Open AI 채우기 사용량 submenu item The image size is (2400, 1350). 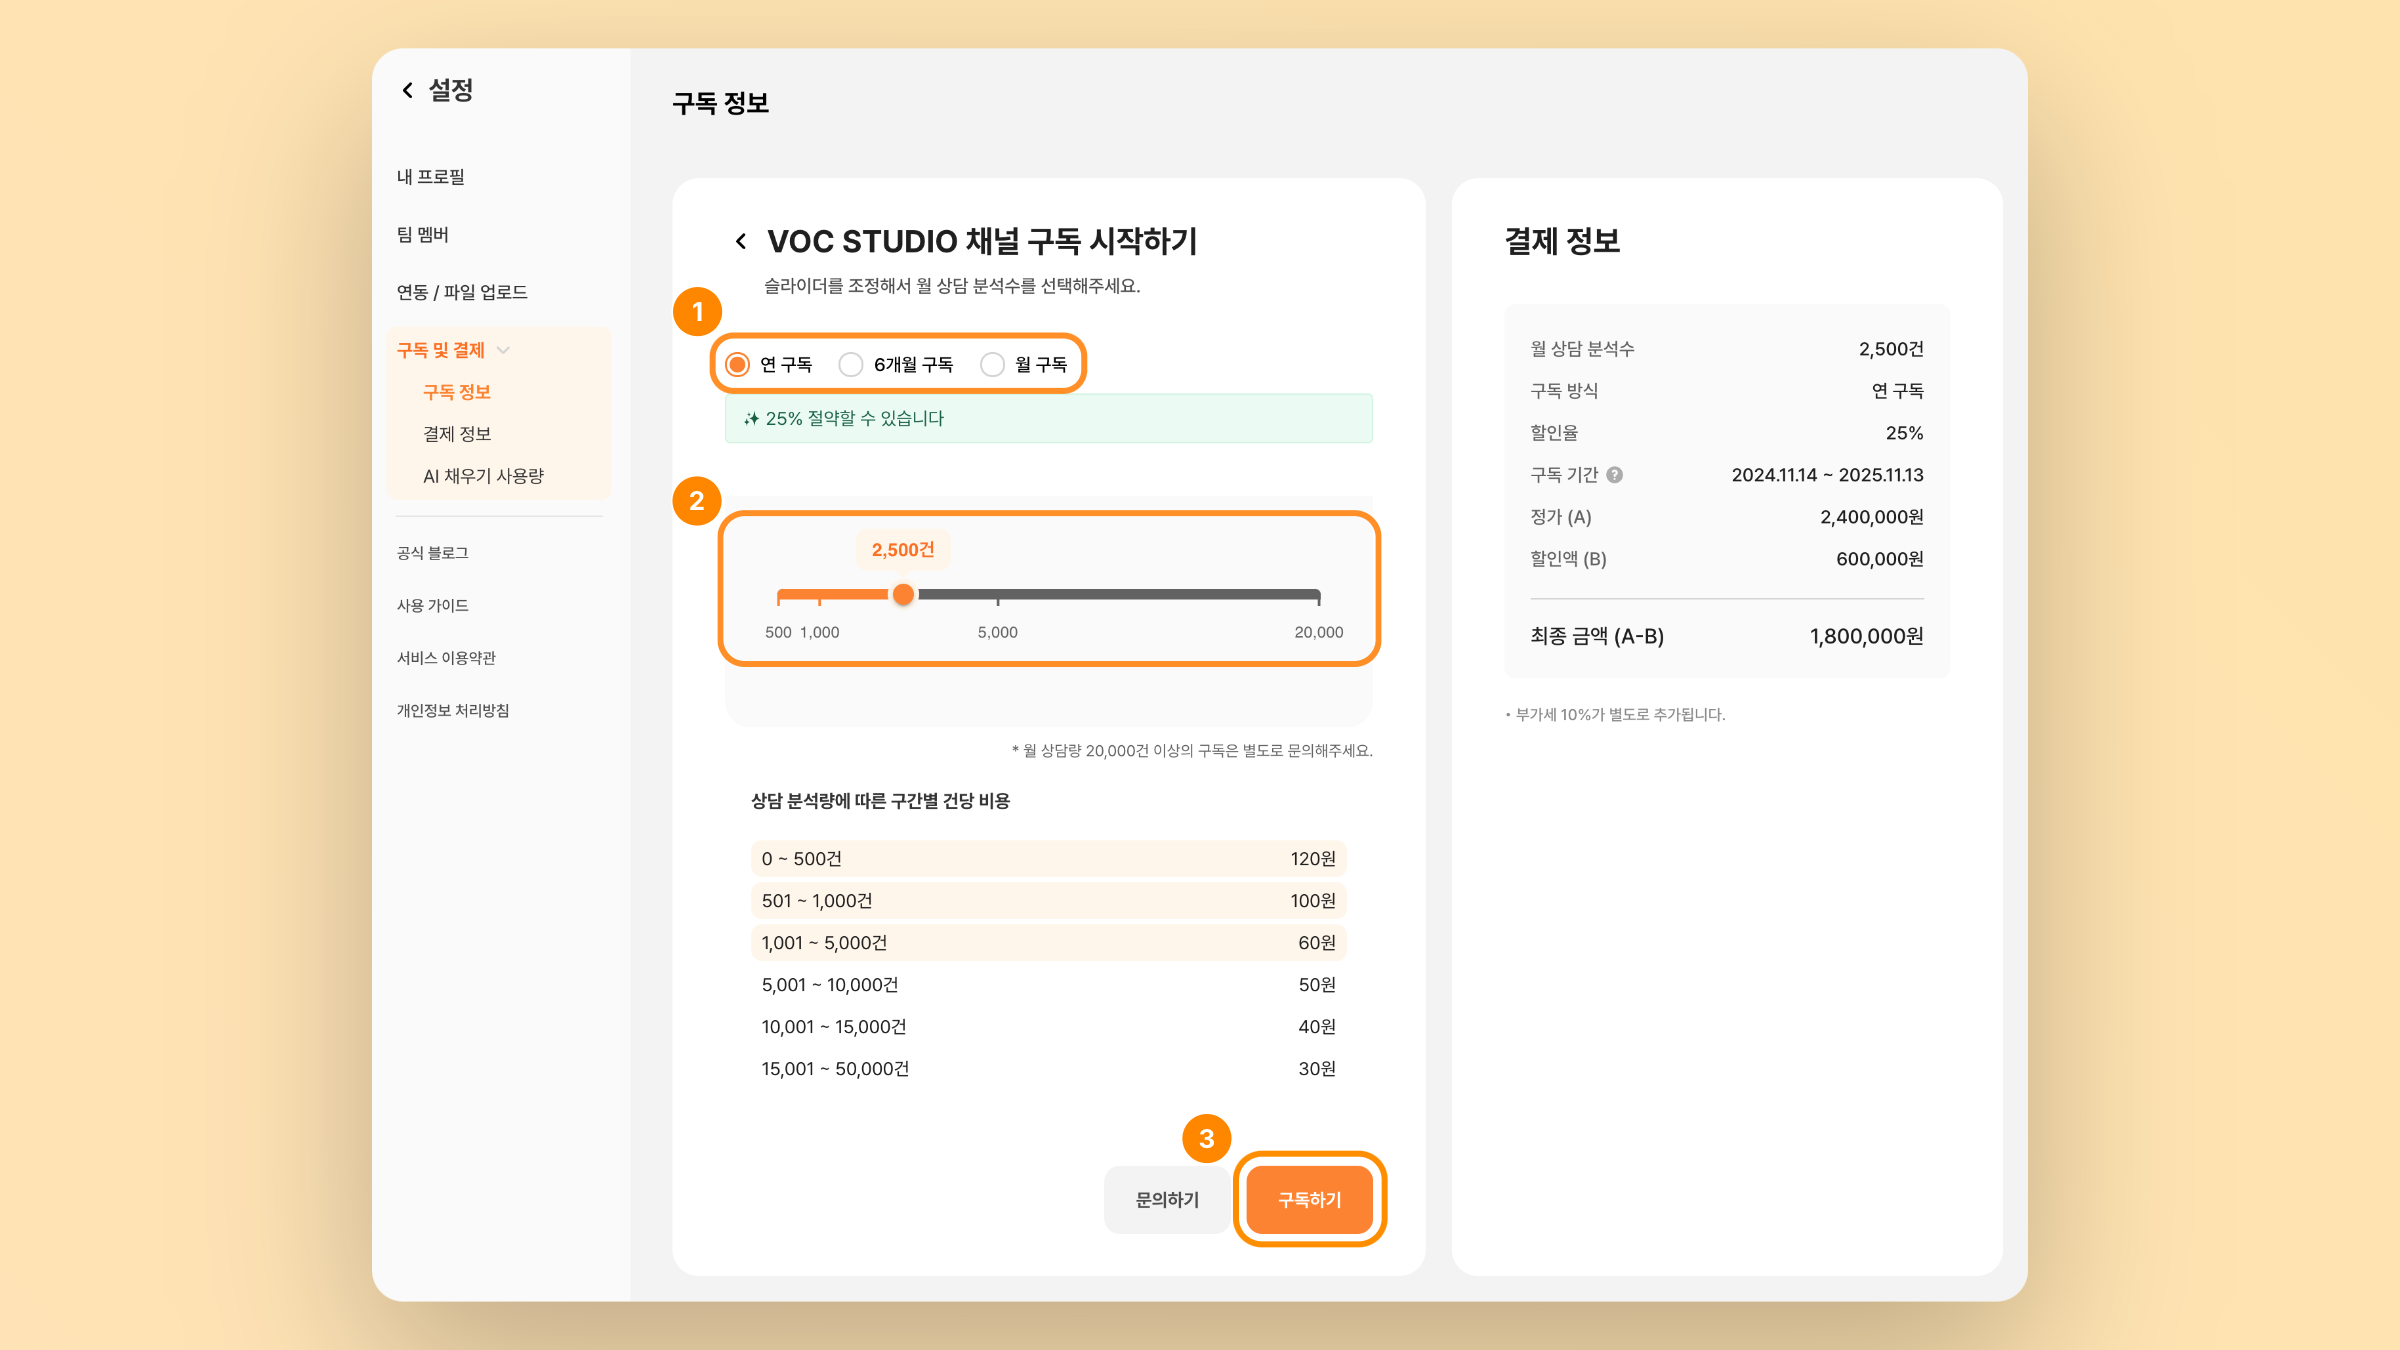point(483,476)
